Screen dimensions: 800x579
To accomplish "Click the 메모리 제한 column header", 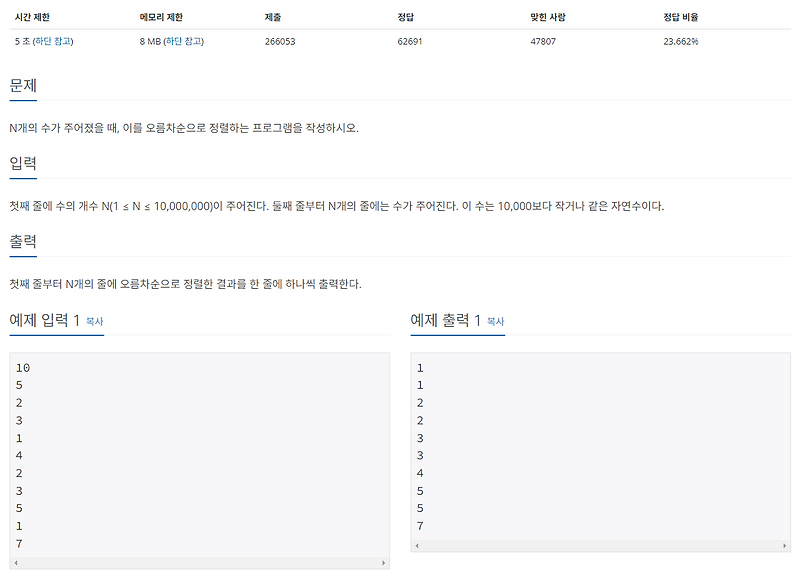I will point(159,15).
